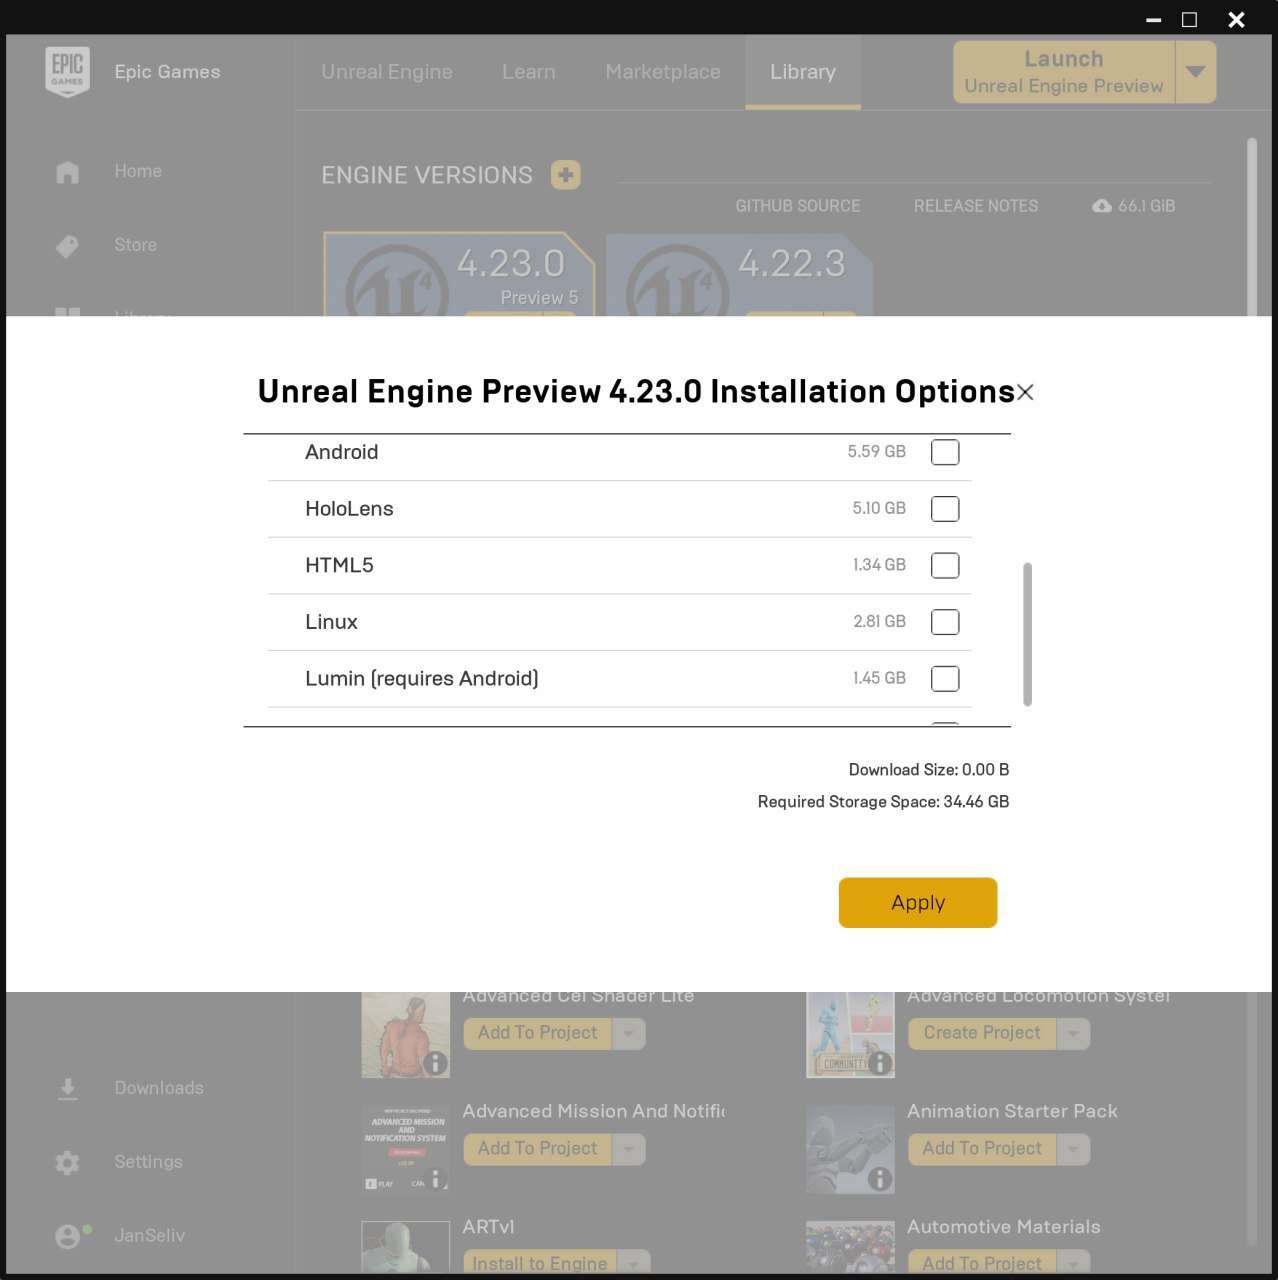Tick the HoloLens checkbox
The height and width of the screenshot is (1280, 1278).
[944, 509]
